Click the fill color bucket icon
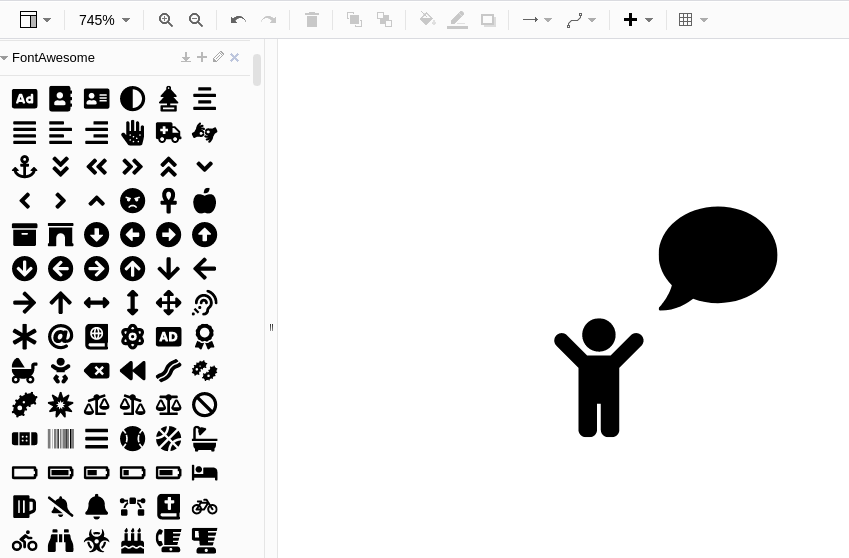Image resolution: width=849 pixels, height=558 pixels. [x=427, y=20]
